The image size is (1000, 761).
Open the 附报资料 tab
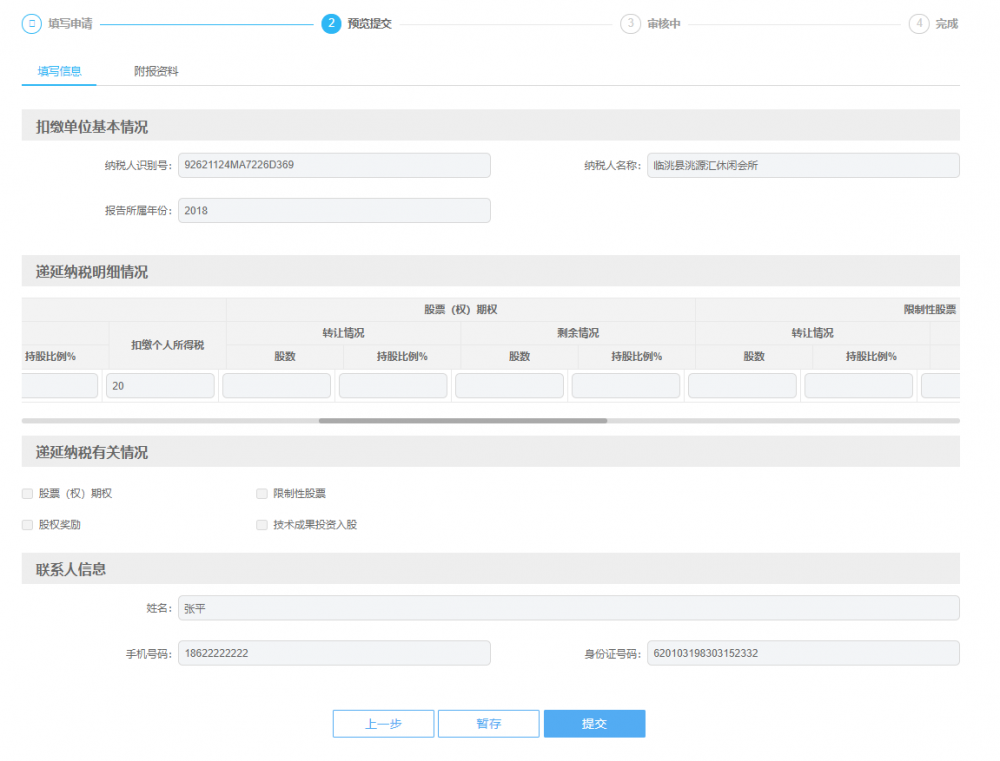pos(156,72)
